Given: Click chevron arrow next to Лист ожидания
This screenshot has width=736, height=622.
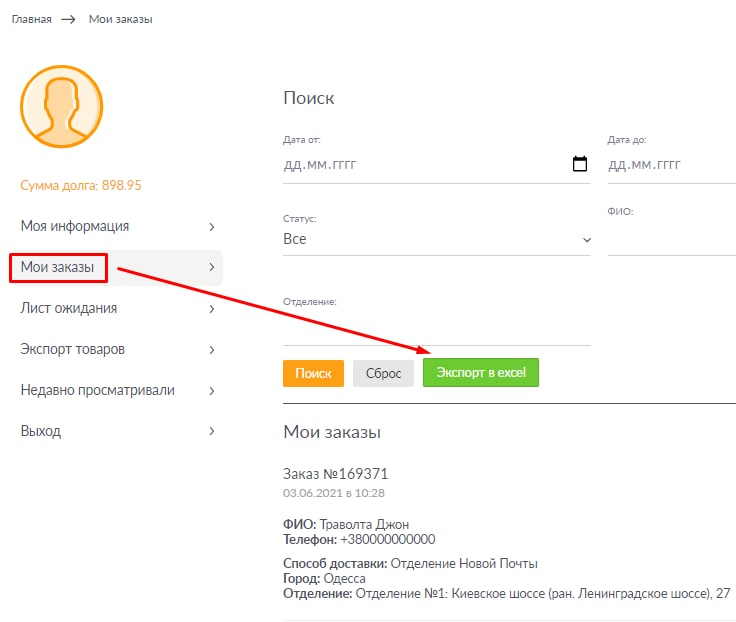Looking at the screenshot, I should (211, 309).
